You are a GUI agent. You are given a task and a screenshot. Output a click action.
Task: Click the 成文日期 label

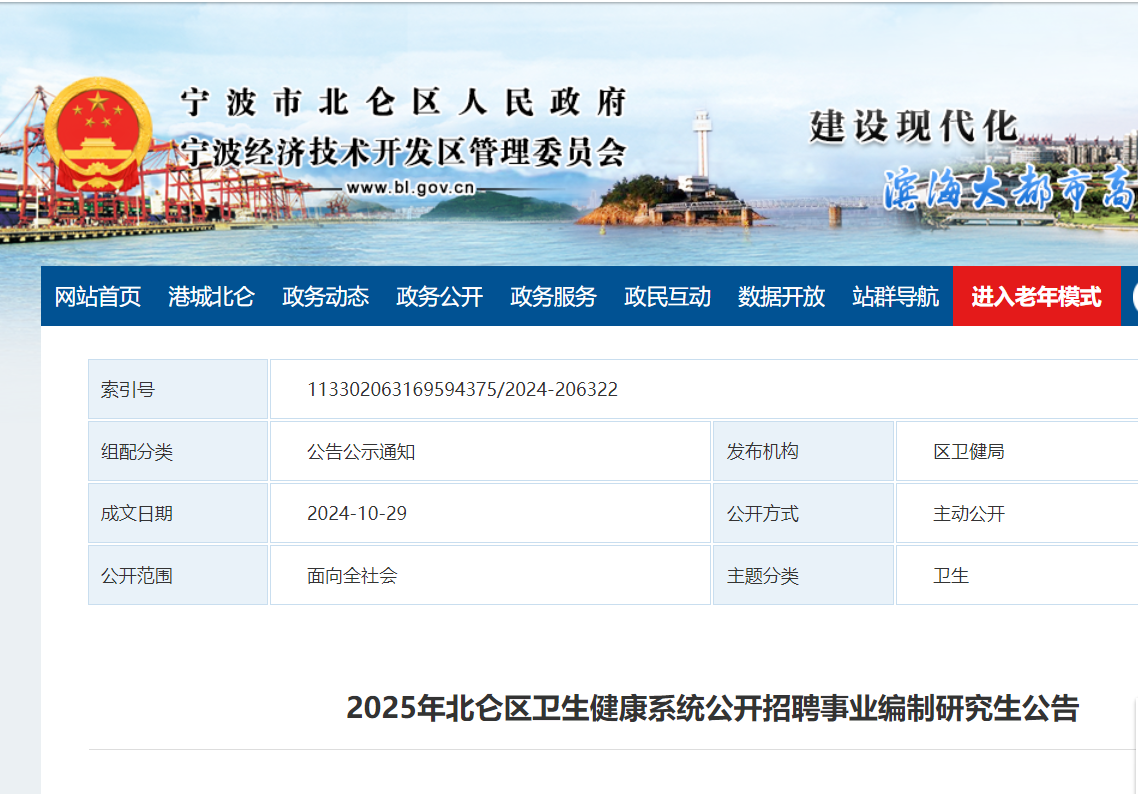136,514
